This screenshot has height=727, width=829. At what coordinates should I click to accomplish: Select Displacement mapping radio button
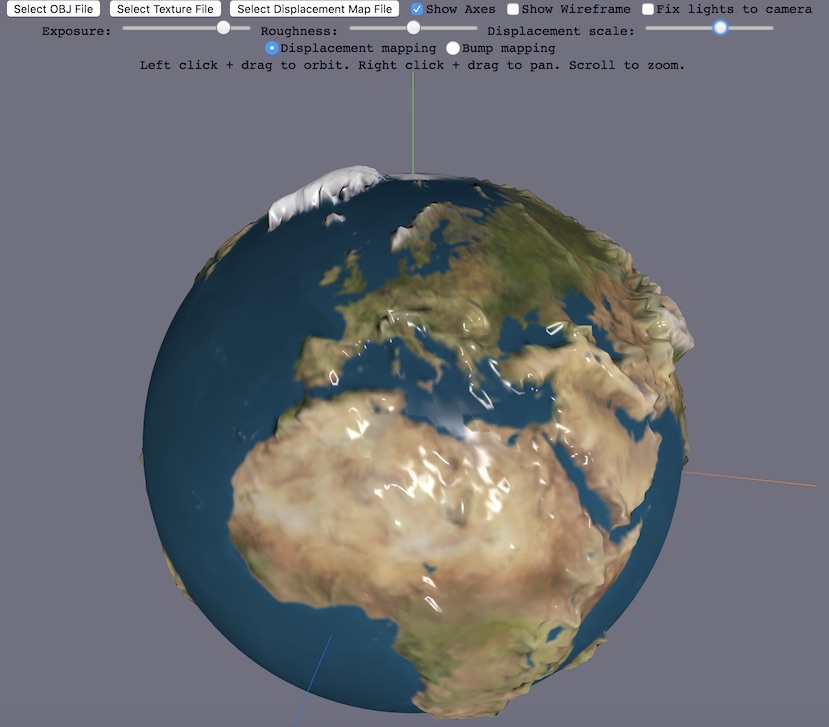(272, 48)
